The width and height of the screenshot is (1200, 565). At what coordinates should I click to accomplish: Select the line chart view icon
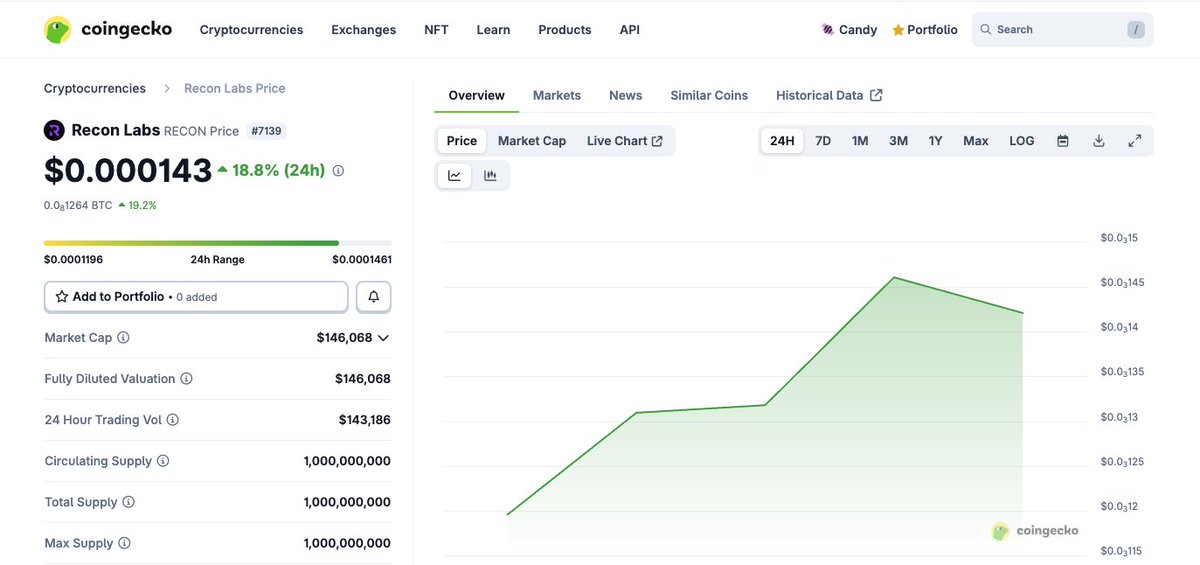tap(455, 176)
